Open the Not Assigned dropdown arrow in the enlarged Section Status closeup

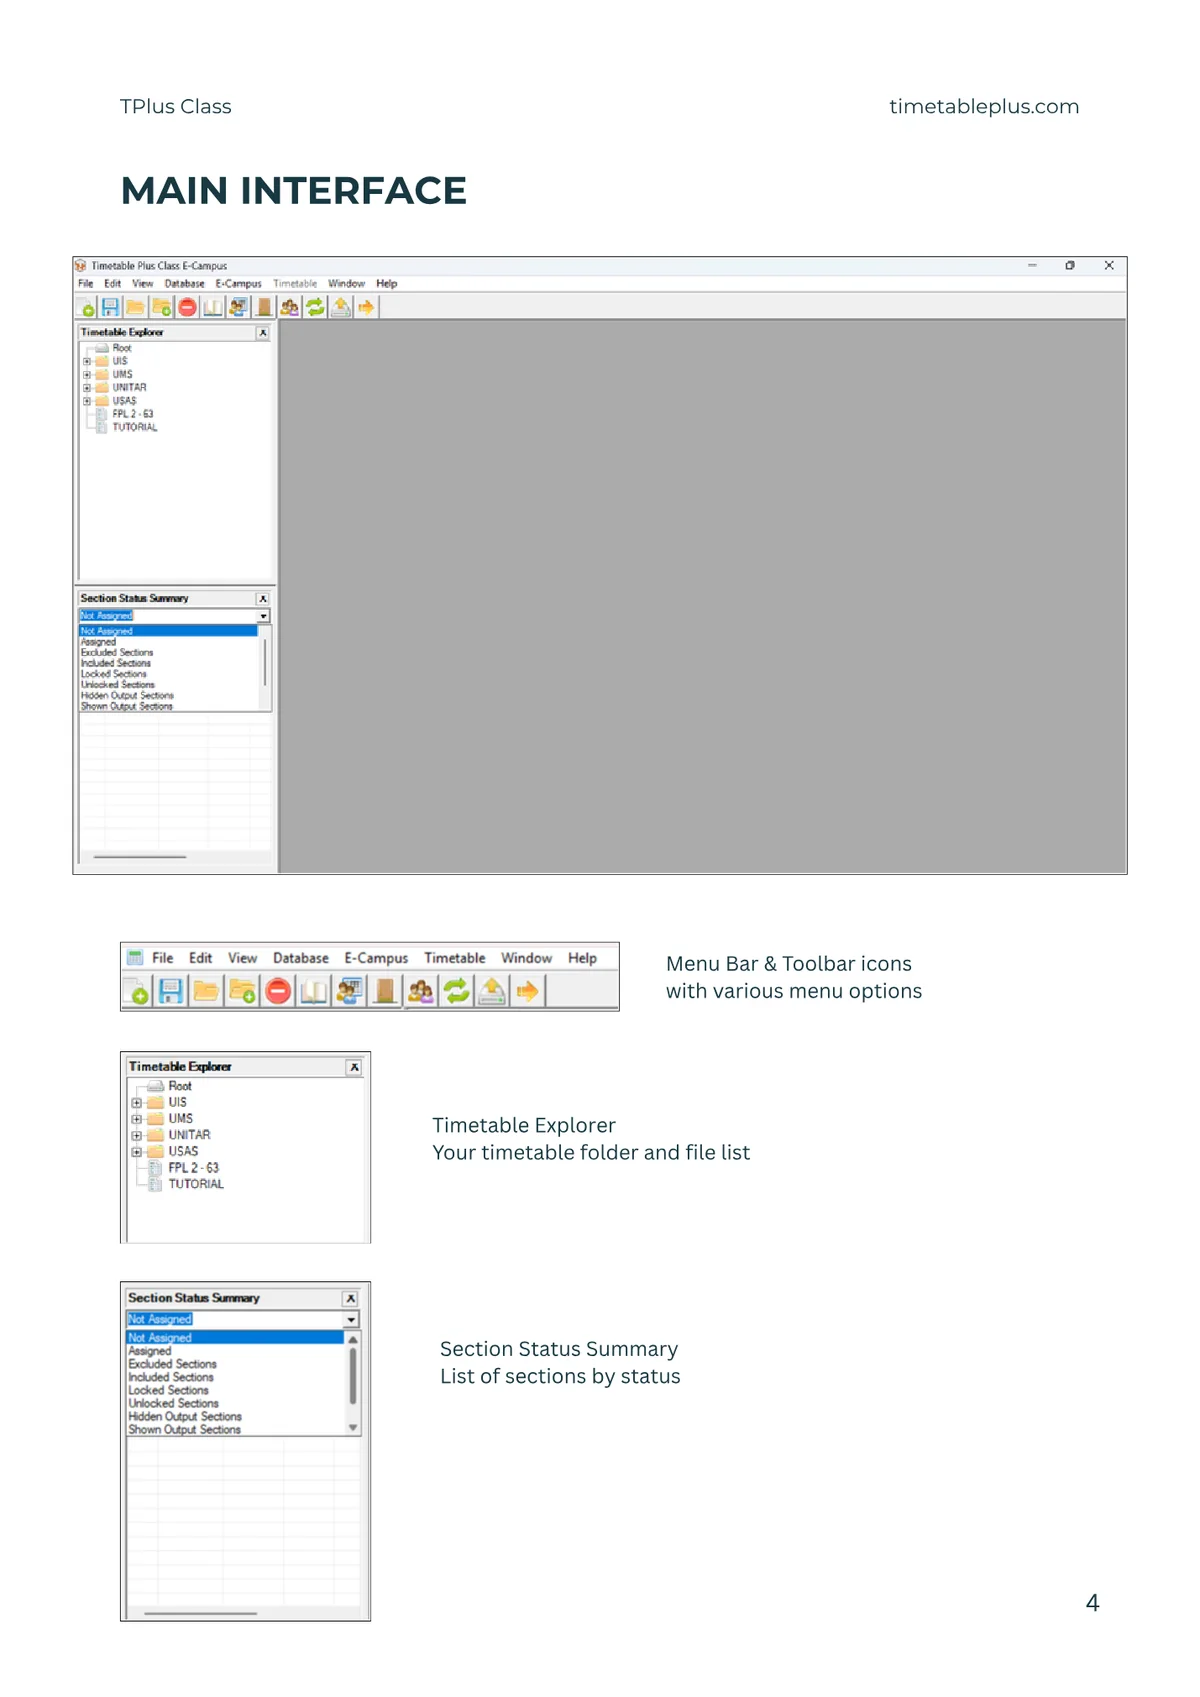(x=351, y=1320)
